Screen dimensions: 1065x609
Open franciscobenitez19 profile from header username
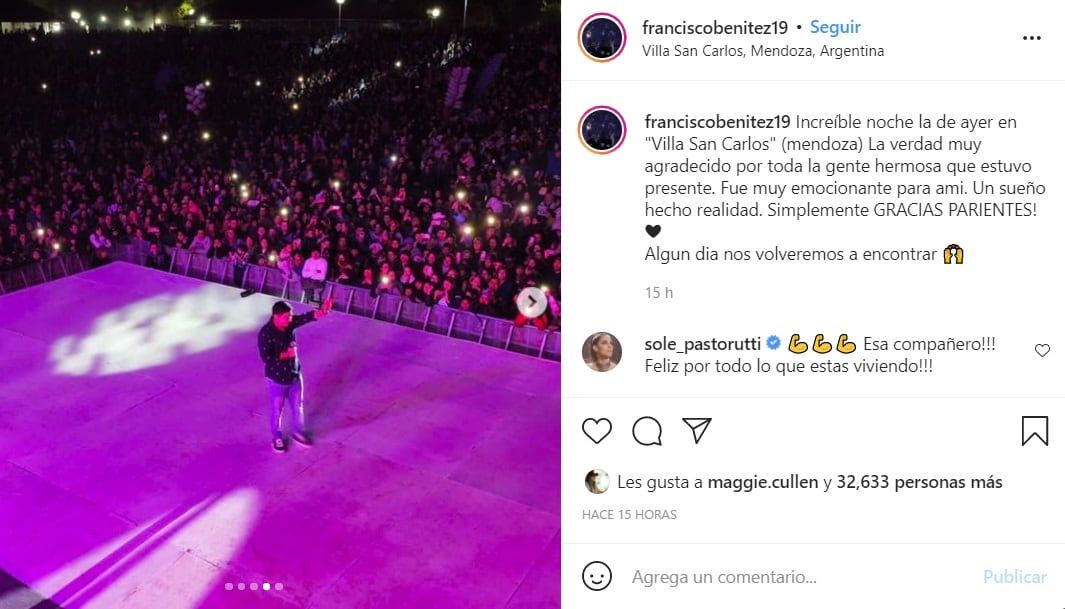tap(715, 28)
